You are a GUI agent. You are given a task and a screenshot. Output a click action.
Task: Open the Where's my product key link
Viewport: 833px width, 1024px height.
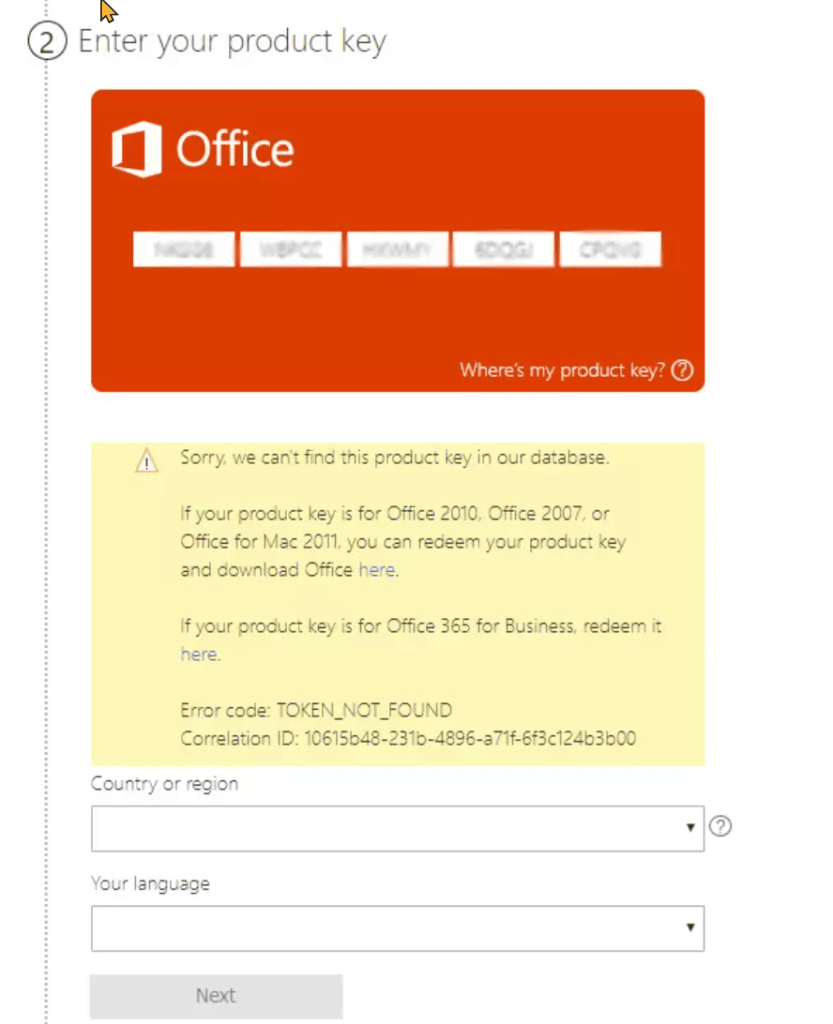pyautogui.click(x=562, y=370)
